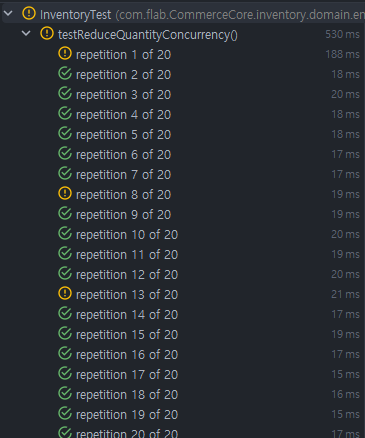This screenshot has width=365, height=438.
Task: Click failed status icon of repetition 8
Action: point(65,193)
